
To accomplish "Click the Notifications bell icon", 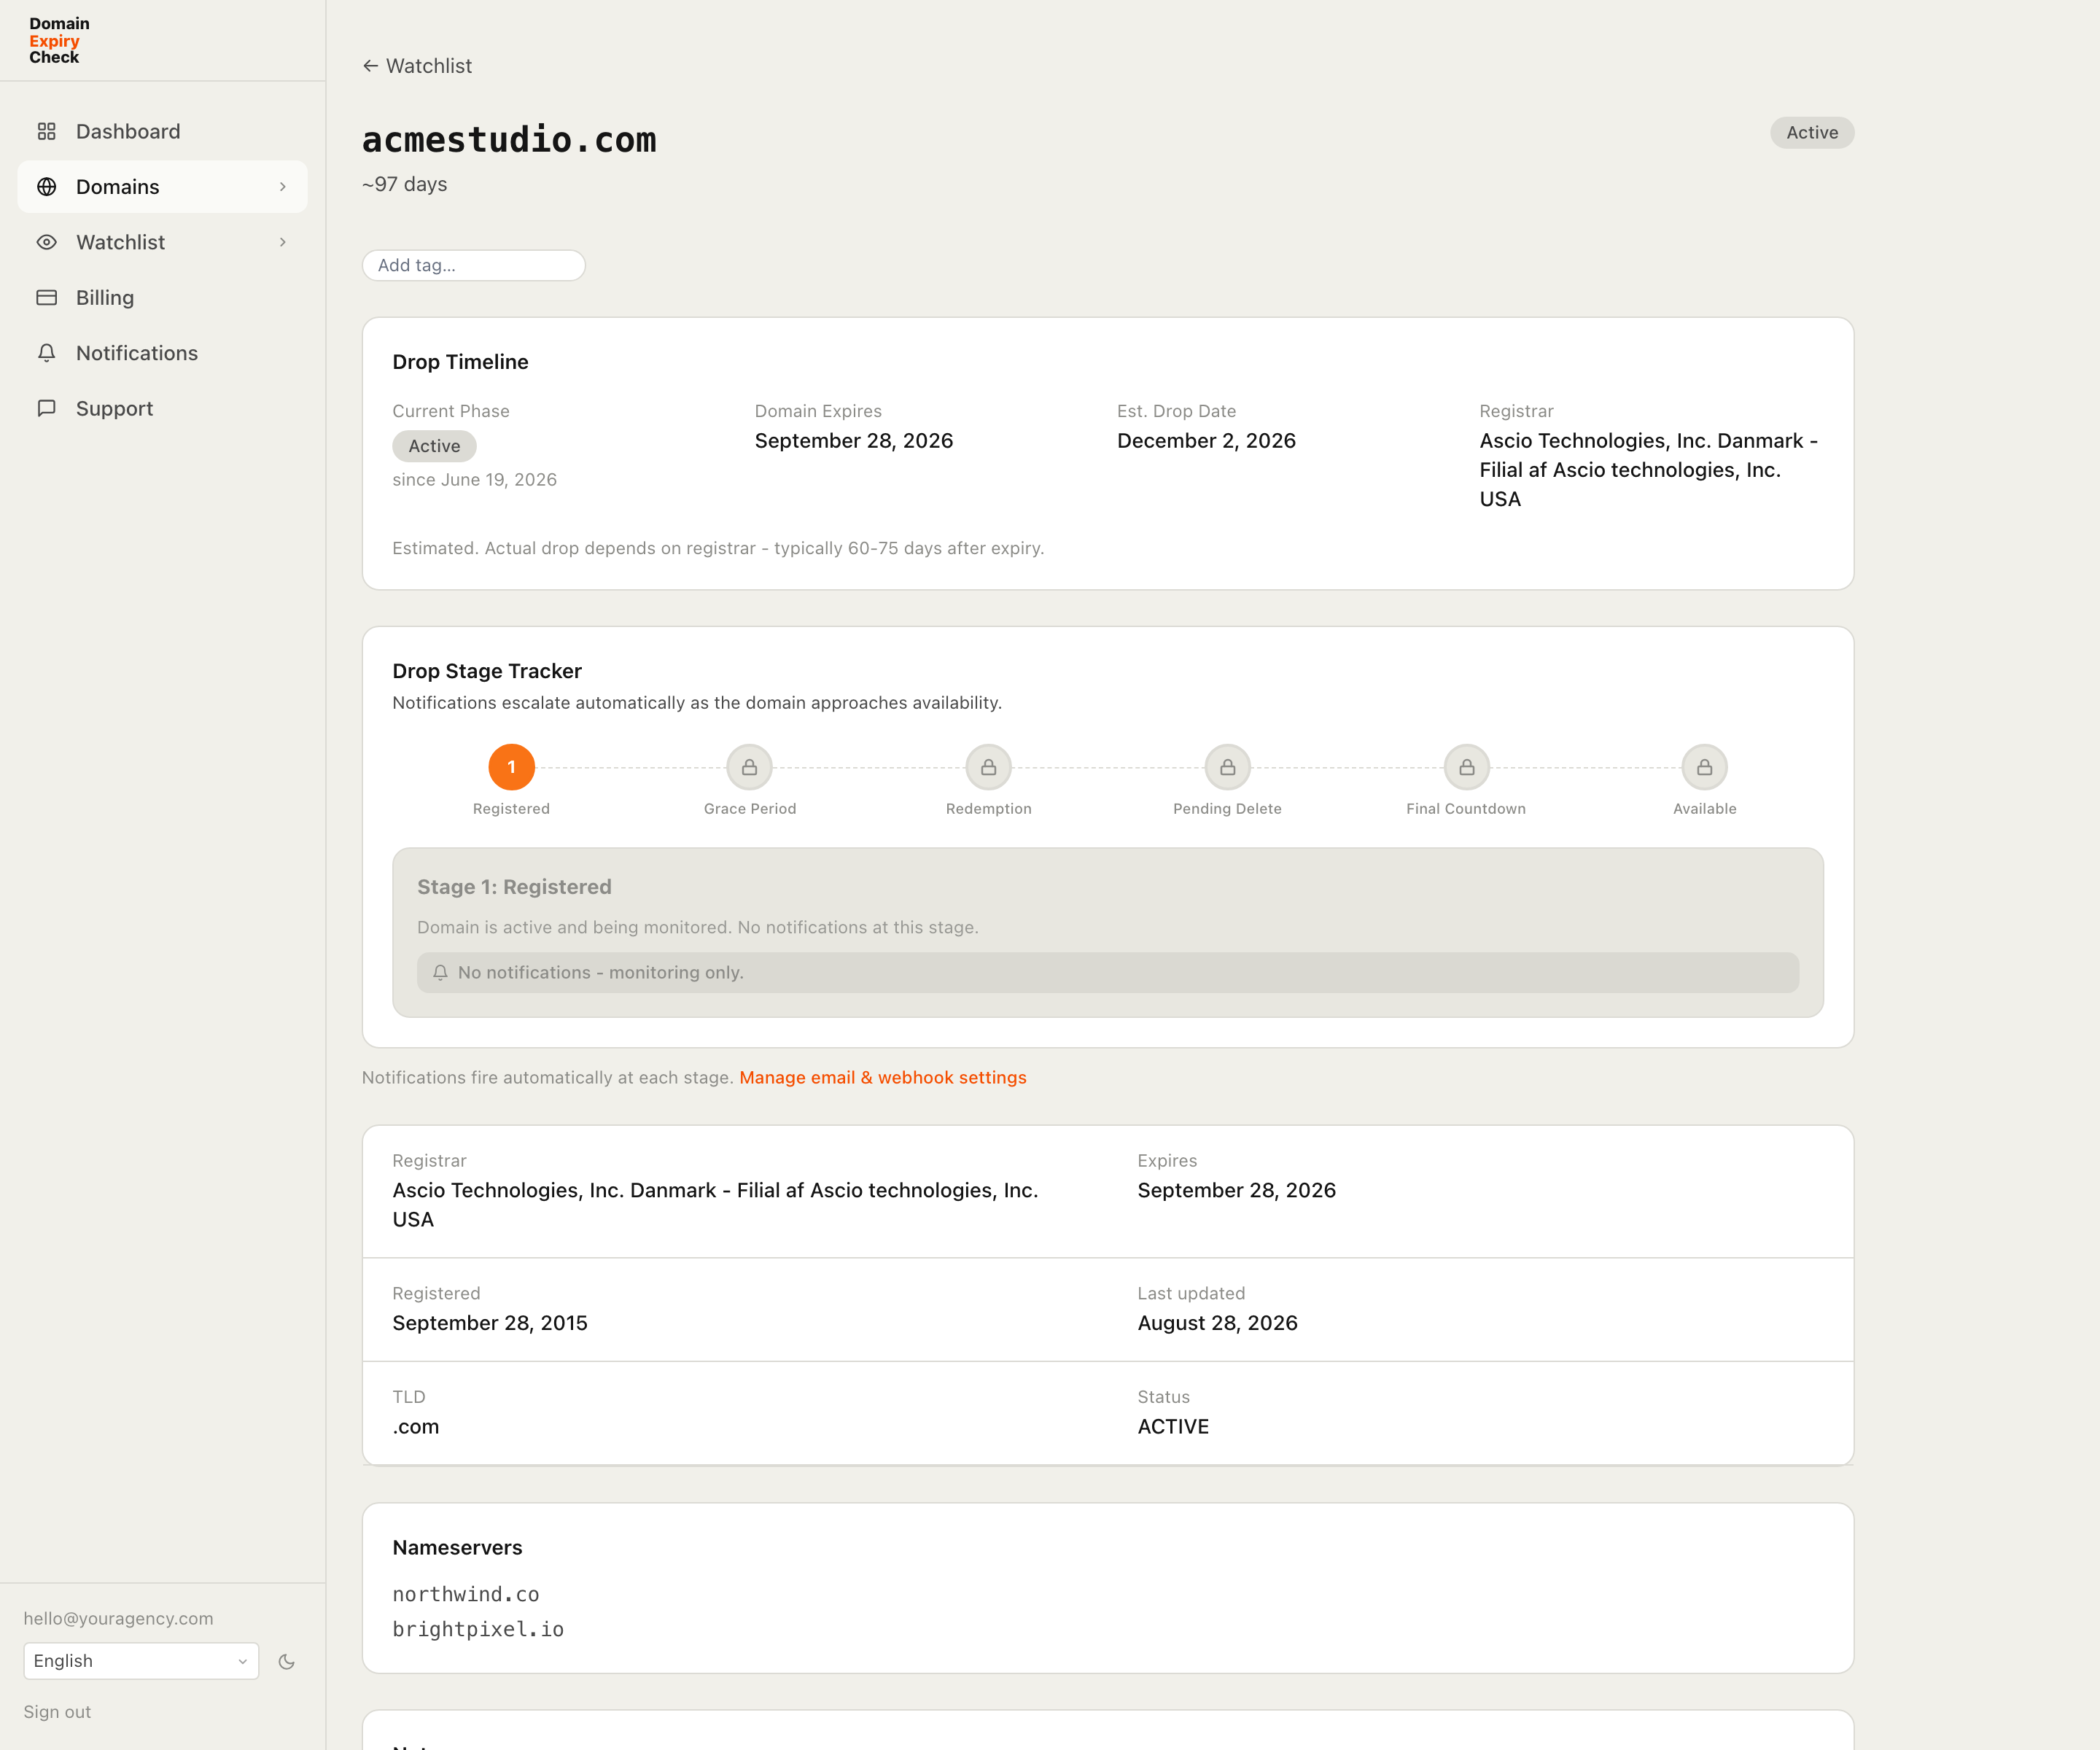I will pyautogui.click(x=46, y=353).
